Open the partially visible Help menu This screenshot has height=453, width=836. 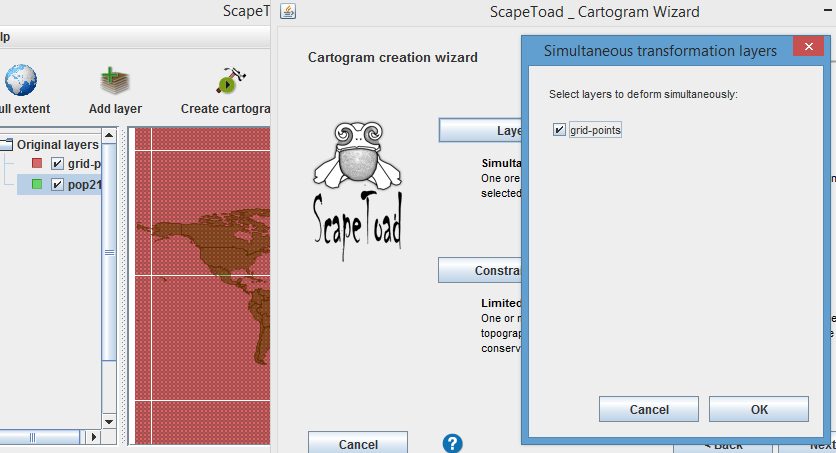(x=5, y=37)
